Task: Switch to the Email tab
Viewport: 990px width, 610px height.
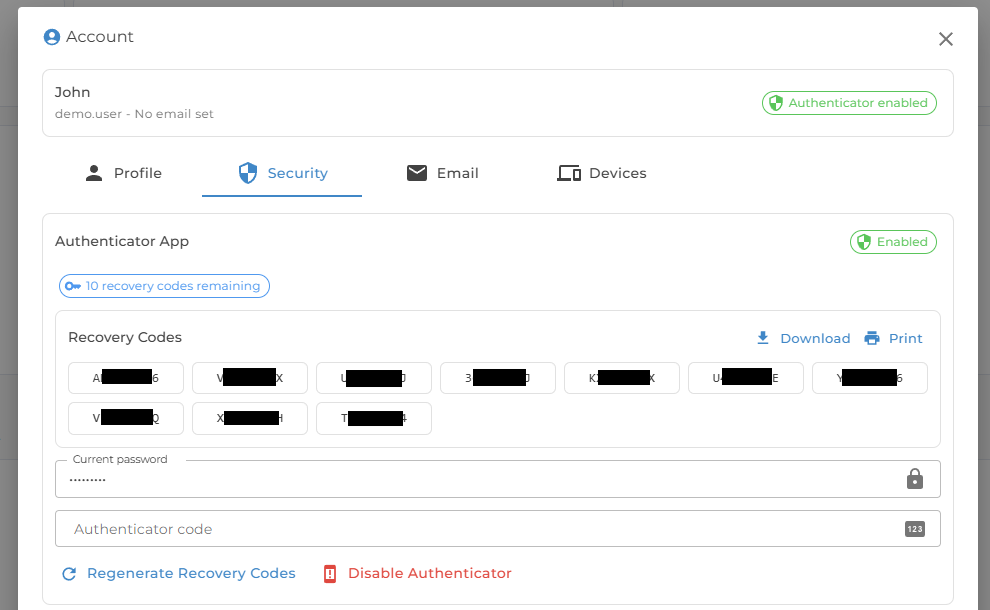Action: pyautogui.click(x=442, y=173)
